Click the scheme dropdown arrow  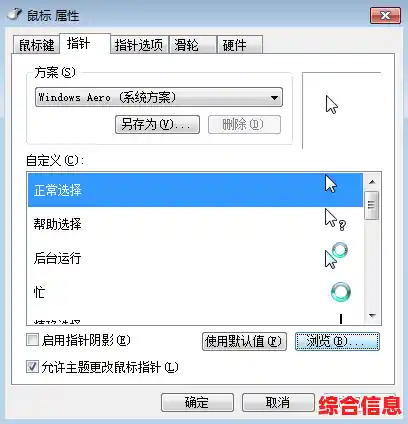[x=274, y=98]
